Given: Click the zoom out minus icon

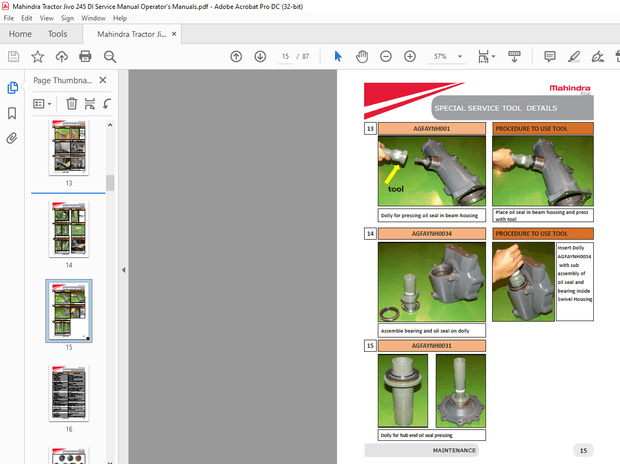Looking at the screenshot, I should pyautogui.click(x=386, y=57).
